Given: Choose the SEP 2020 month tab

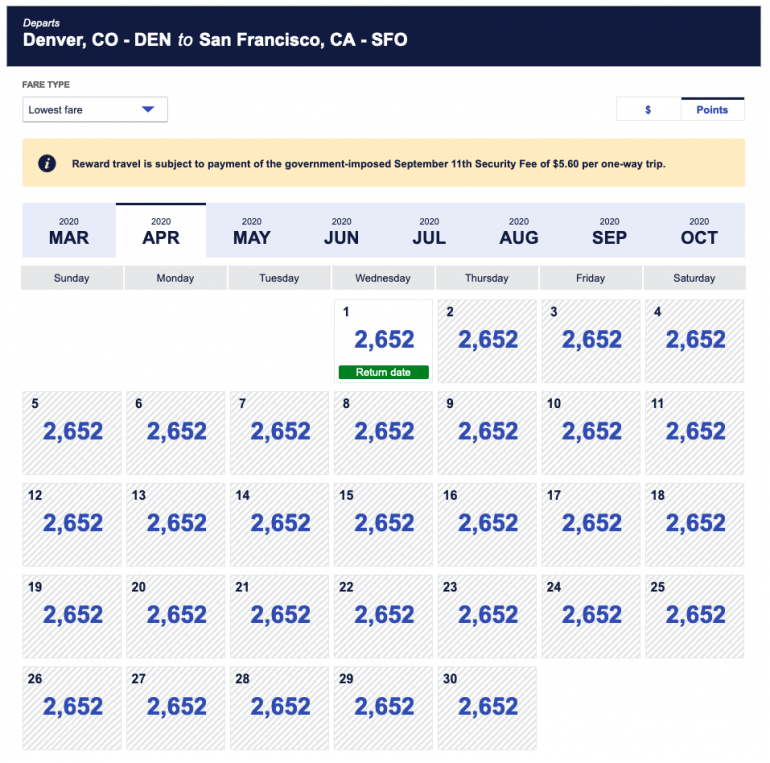Looking at the screenshot, I should (x=609, y=231).
